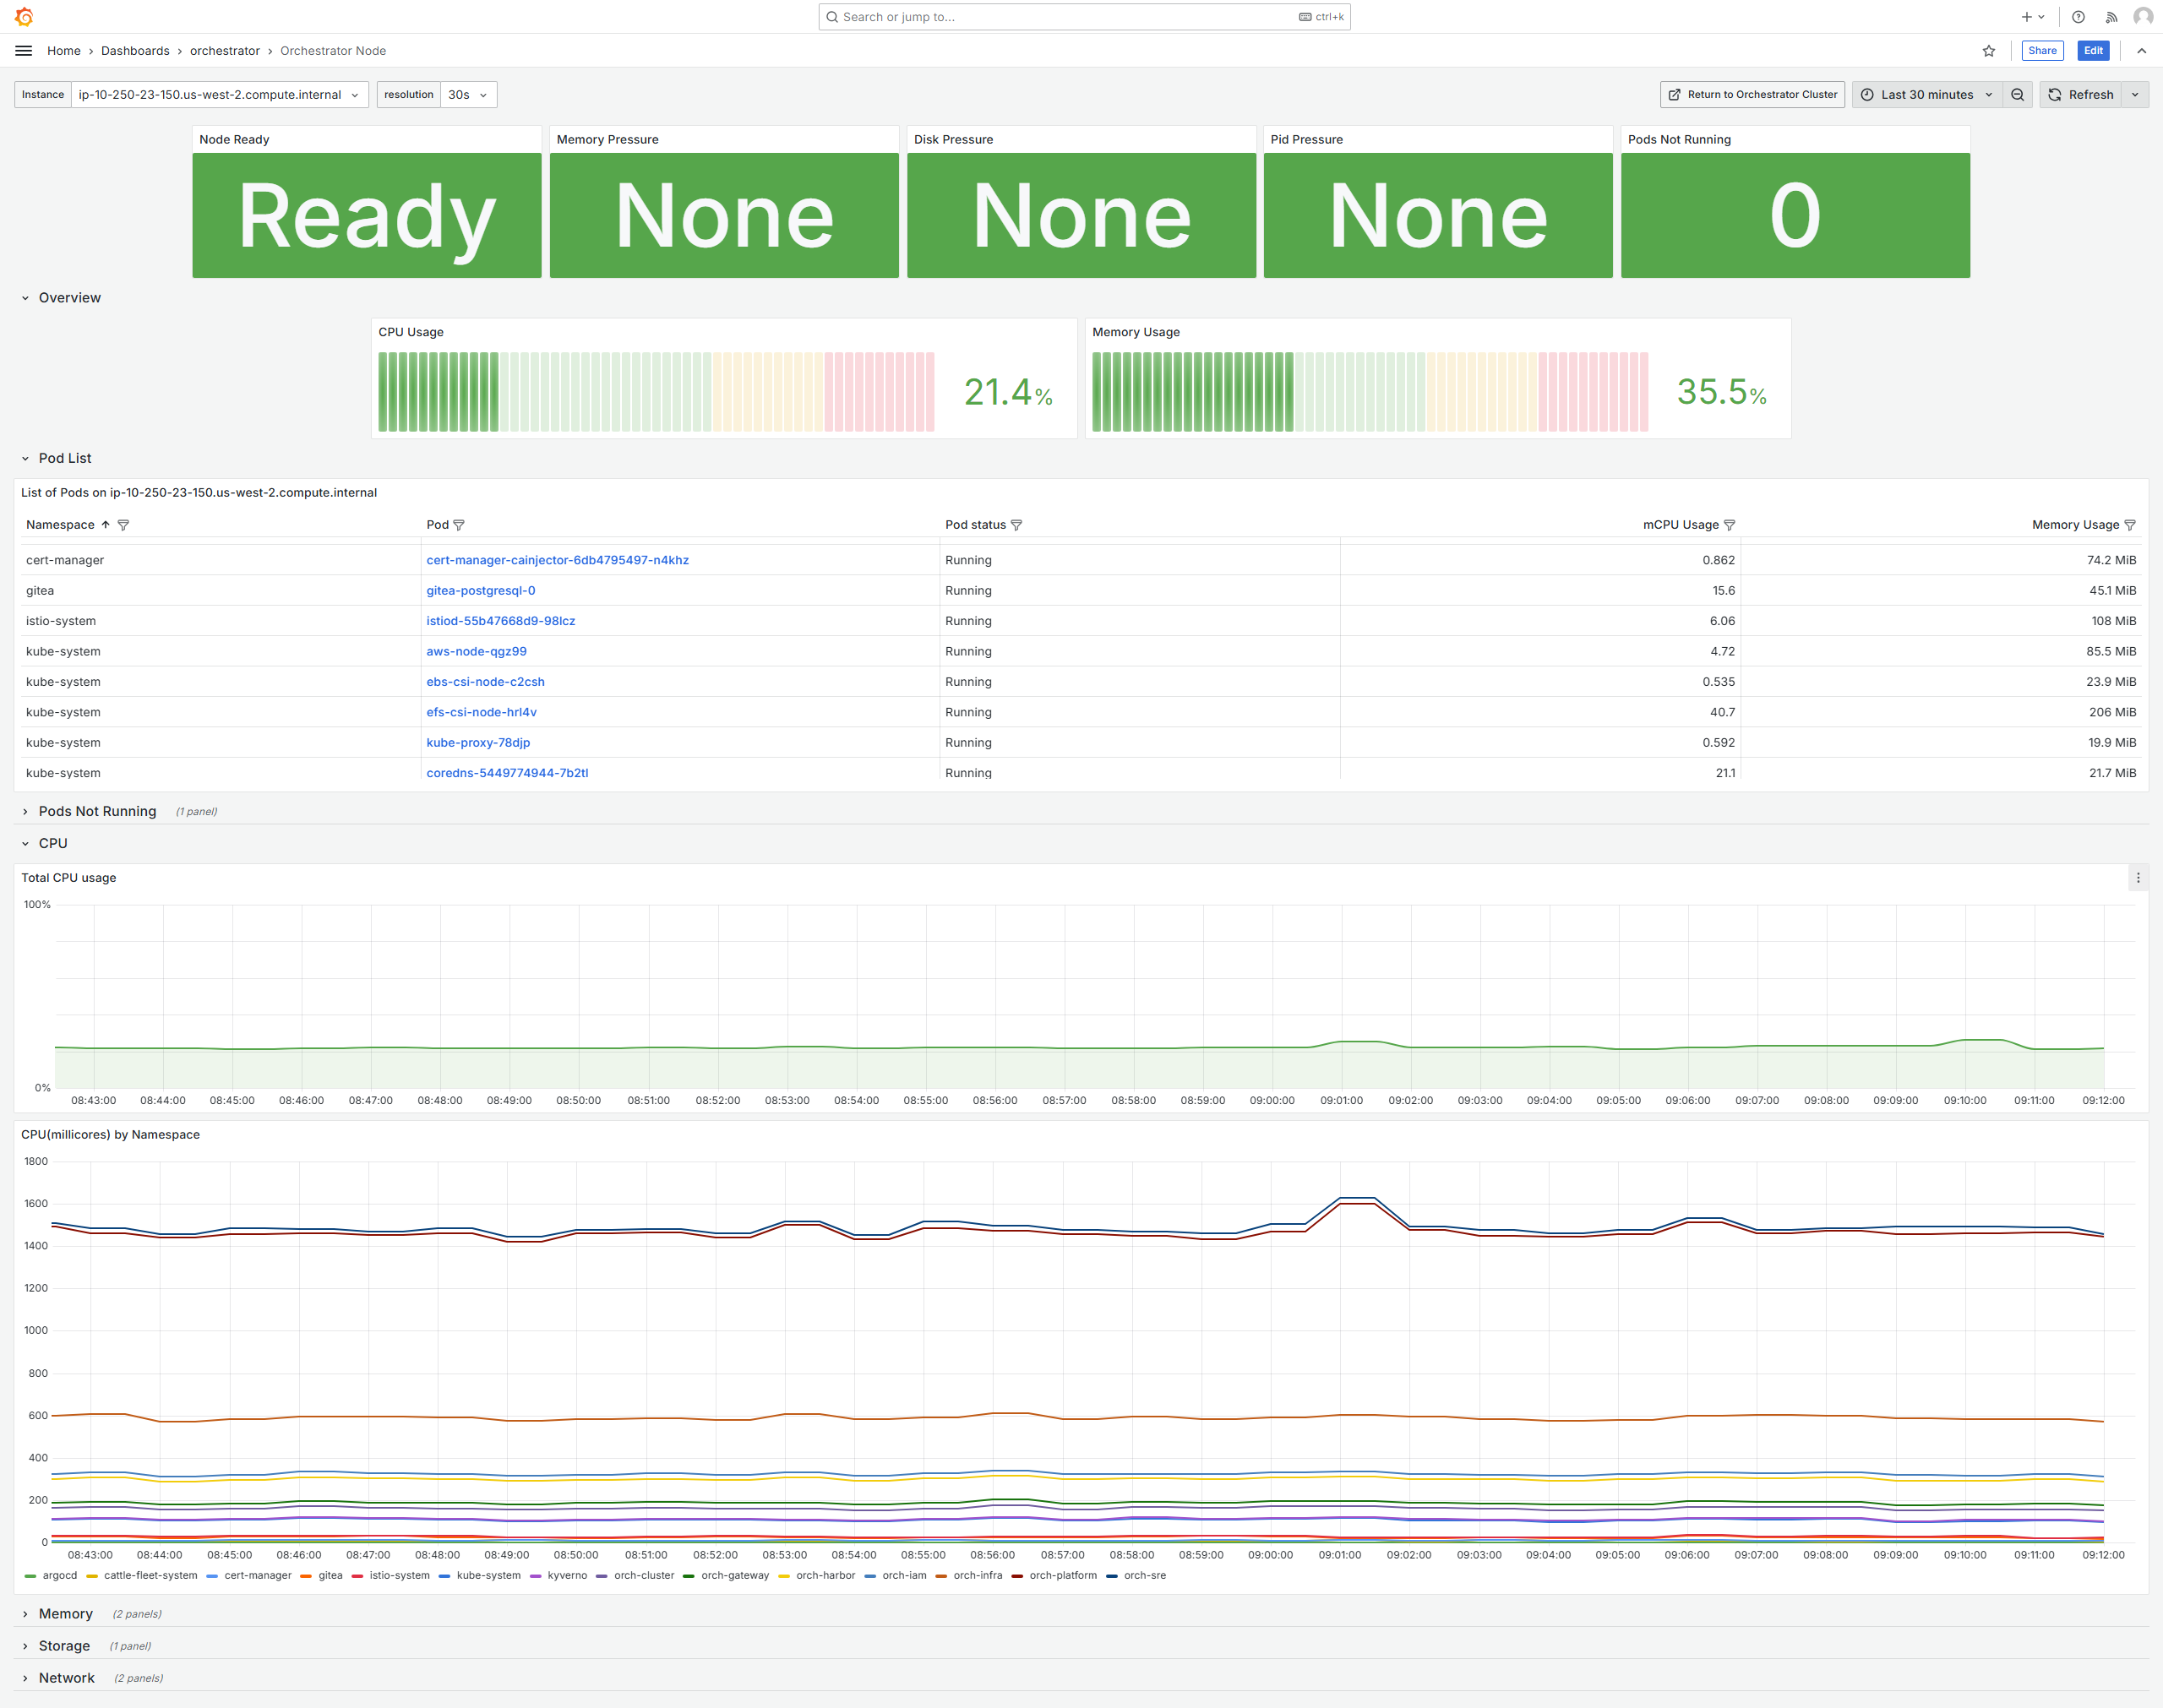This screenshot has width=2163, height=1708.
Task: Go to Dashboards breadcrumb
Action: (135, 51)
